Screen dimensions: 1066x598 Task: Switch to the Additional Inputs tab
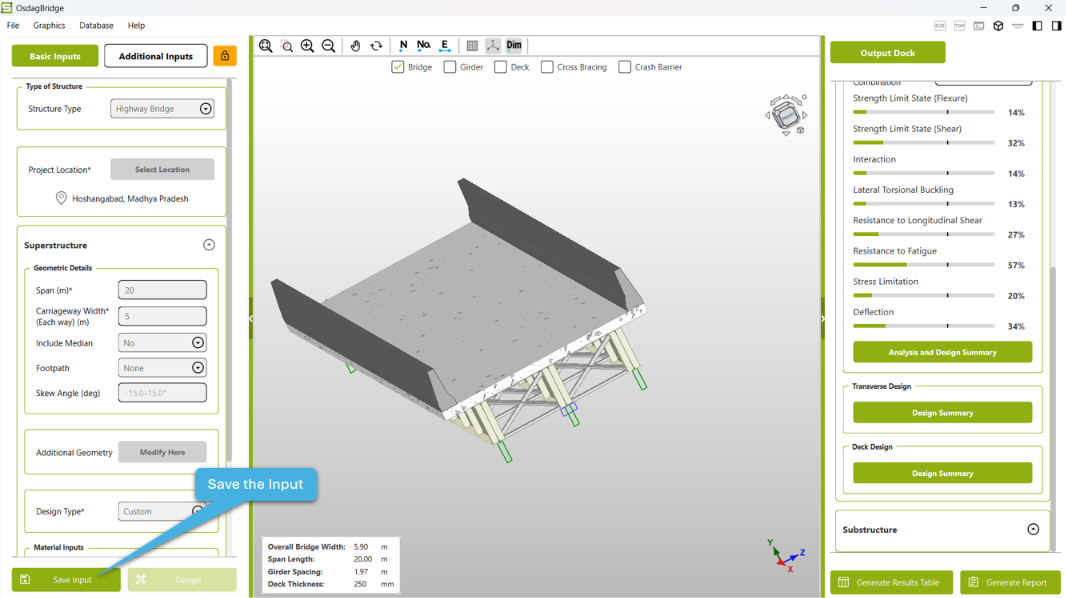[x=156, y=56]
